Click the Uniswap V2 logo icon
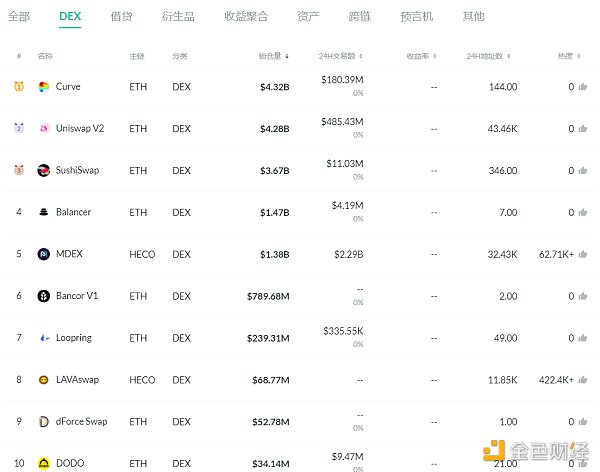This screenshot has width=600, height=472. click(x=44, y=129)
